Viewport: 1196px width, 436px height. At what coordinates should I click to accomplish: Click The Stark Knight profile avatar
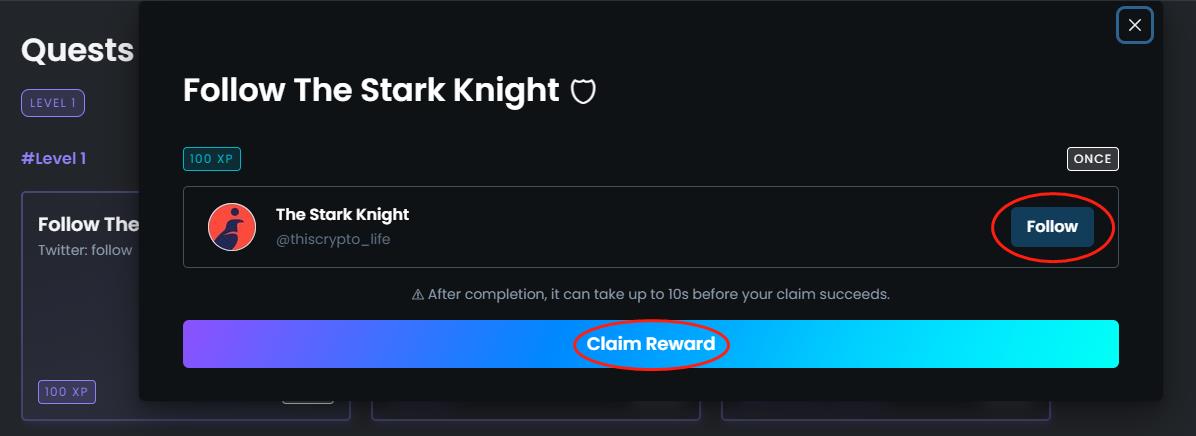232,227
